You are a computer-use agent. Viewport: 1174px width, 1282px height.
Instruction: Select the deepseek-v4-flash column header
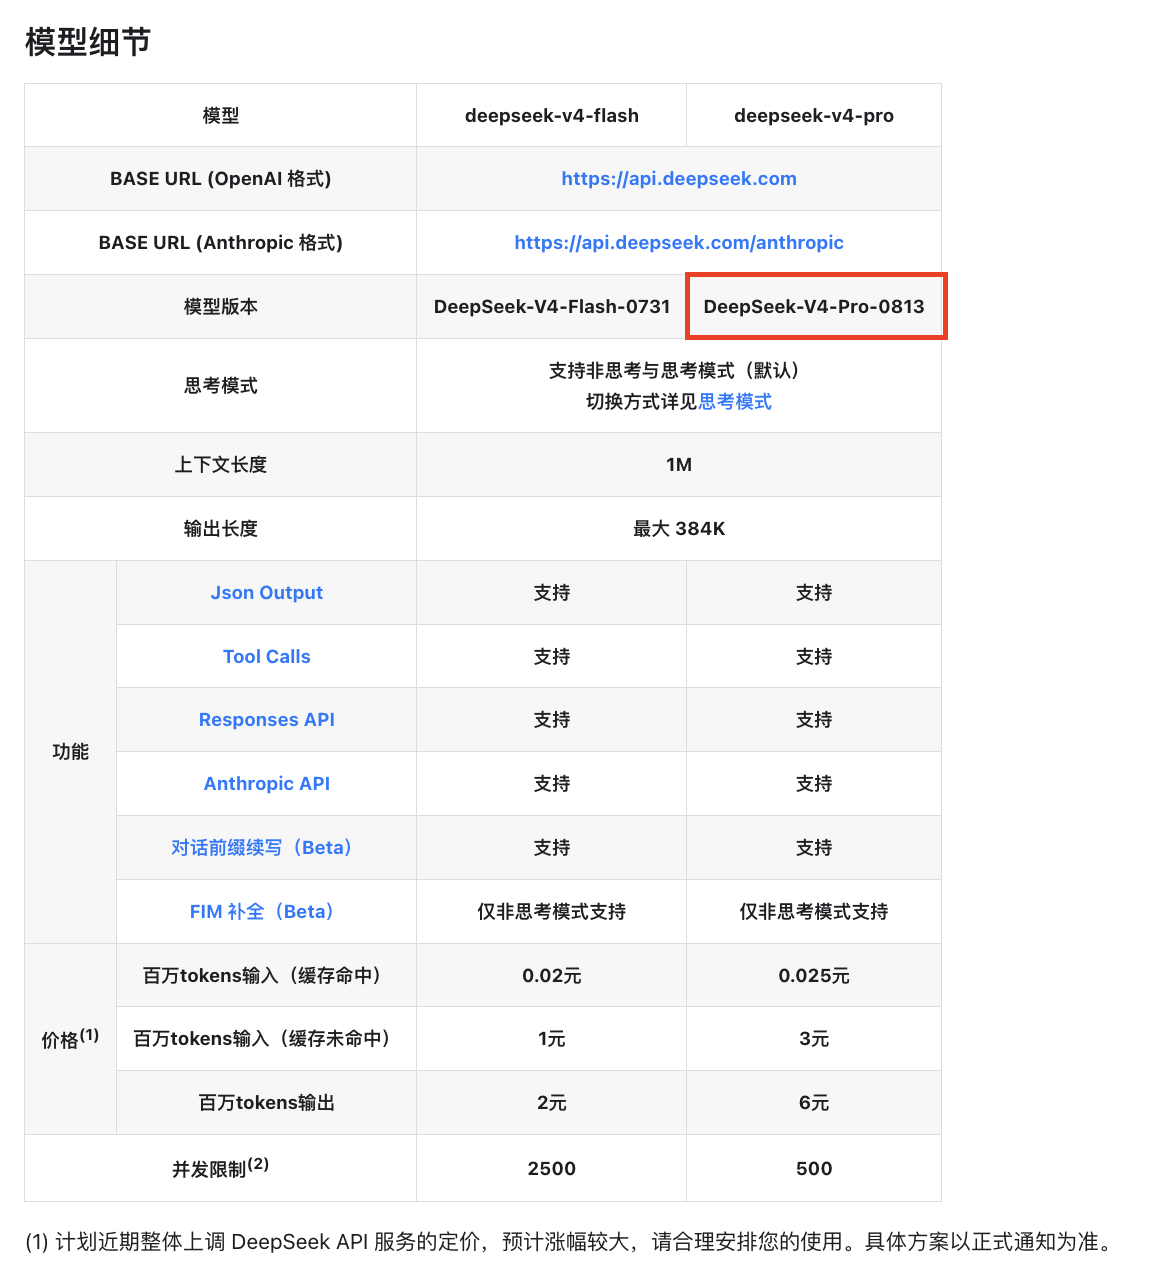552,116
